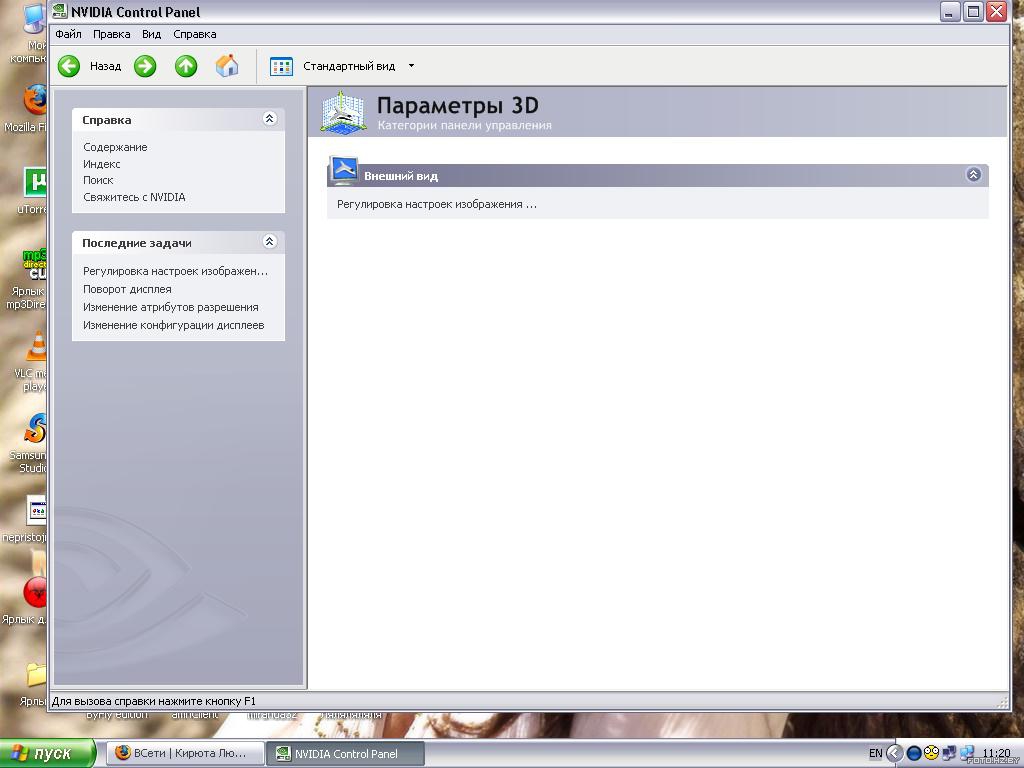Open the Справка menu in menu bar
Image resolution: width=1024 pixels, height=768 pixels.
pyautogui.click(x=195, y=34)
